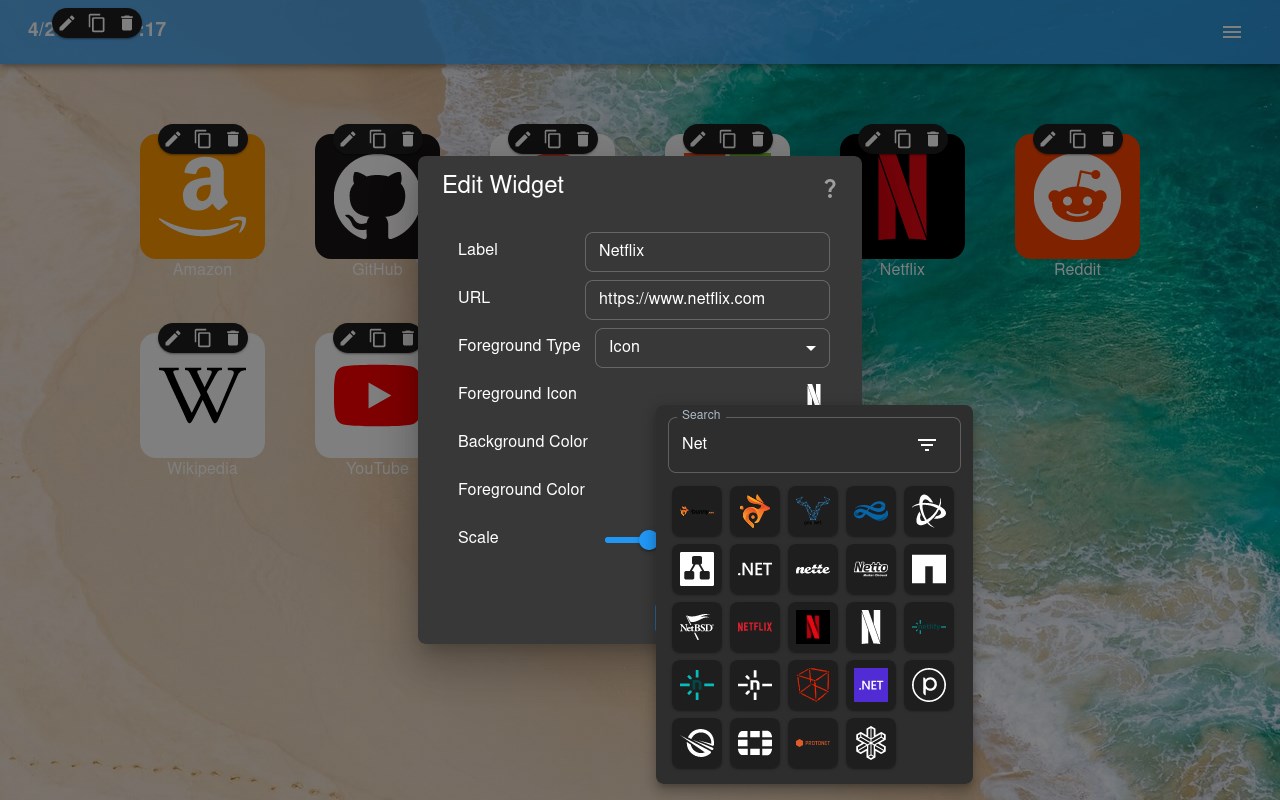The image size is (1280, 800).
Task: Choose the teal Netlify wordmark icon
Action: [929, 627]
